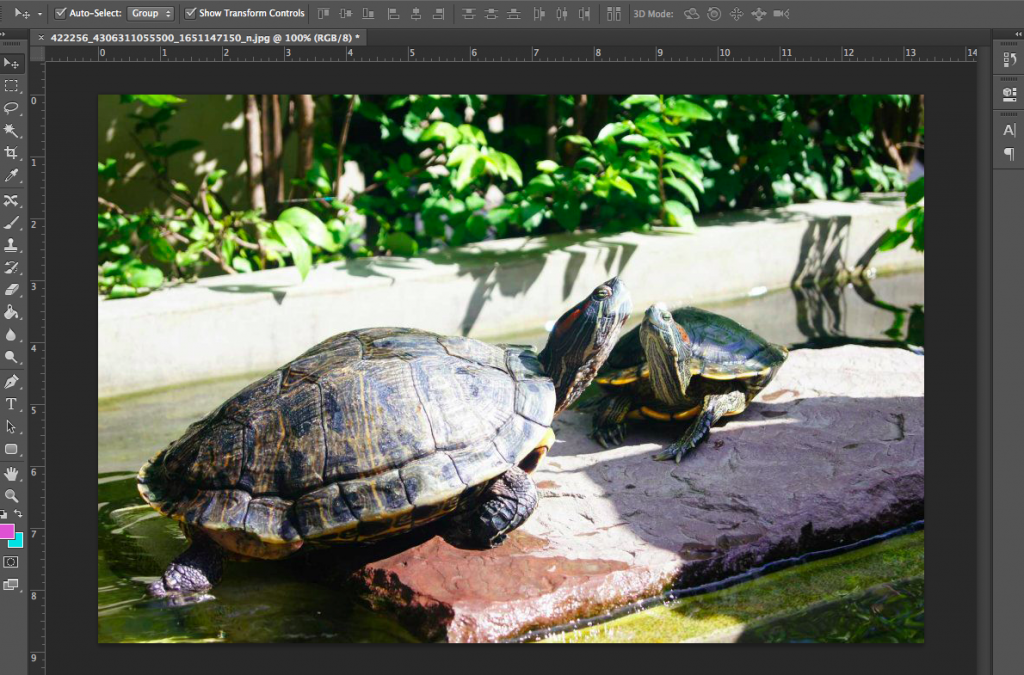Click Distribute top edges
1024x675 pixels.
click(468, 14)
